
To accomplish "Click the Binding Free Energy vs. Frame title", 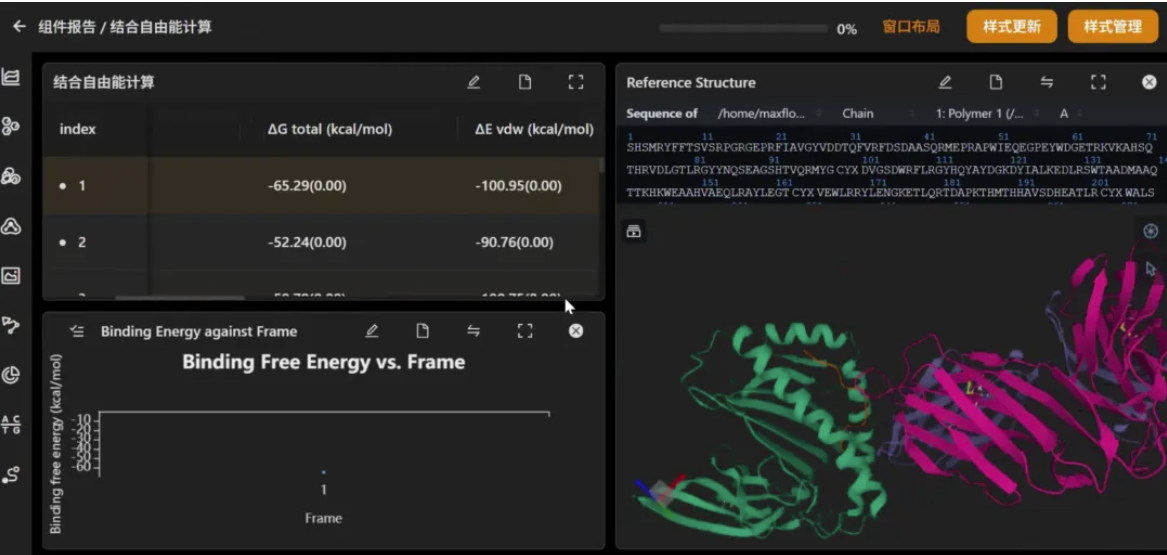I will pos(324,362).
